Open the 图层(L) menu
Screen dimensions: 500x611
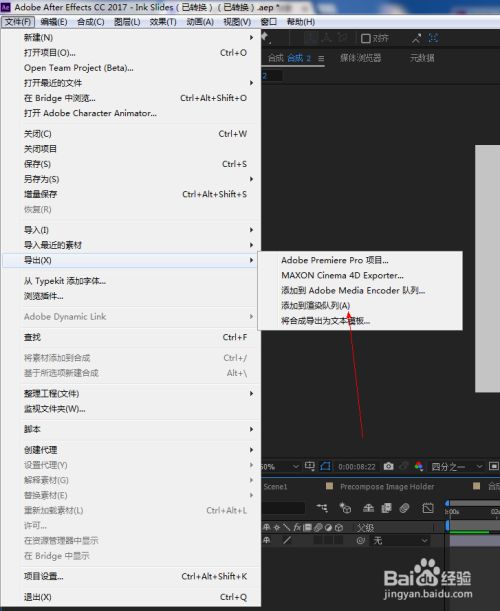127,22
